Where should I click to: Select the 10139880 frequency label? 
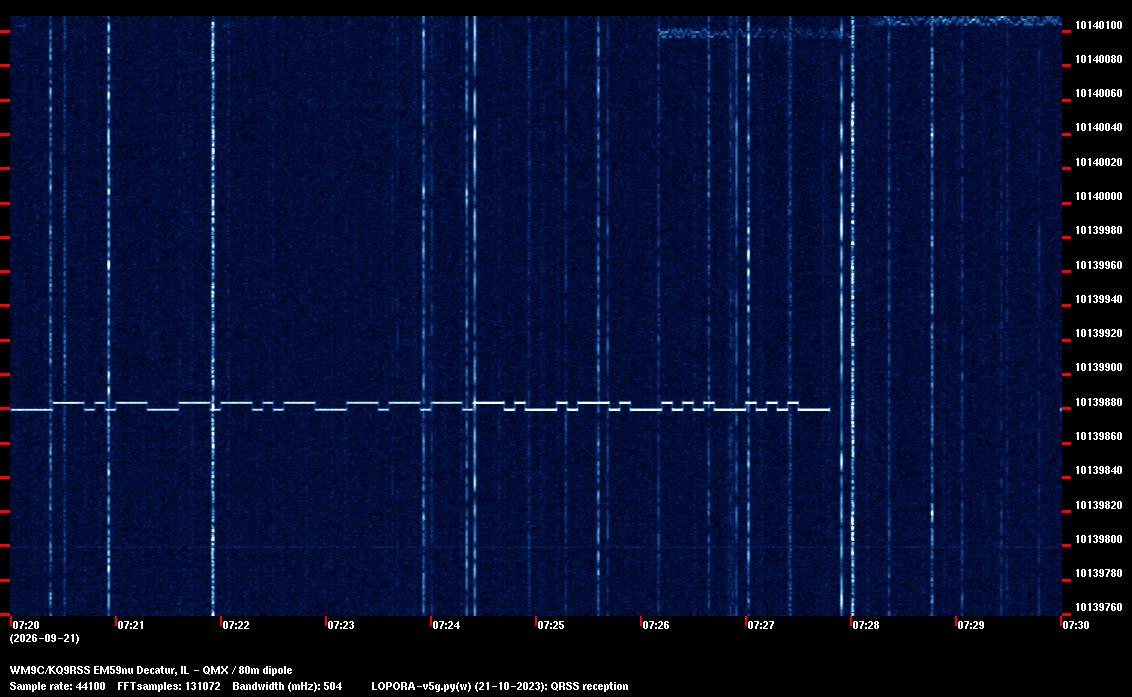click(1099, 402)
